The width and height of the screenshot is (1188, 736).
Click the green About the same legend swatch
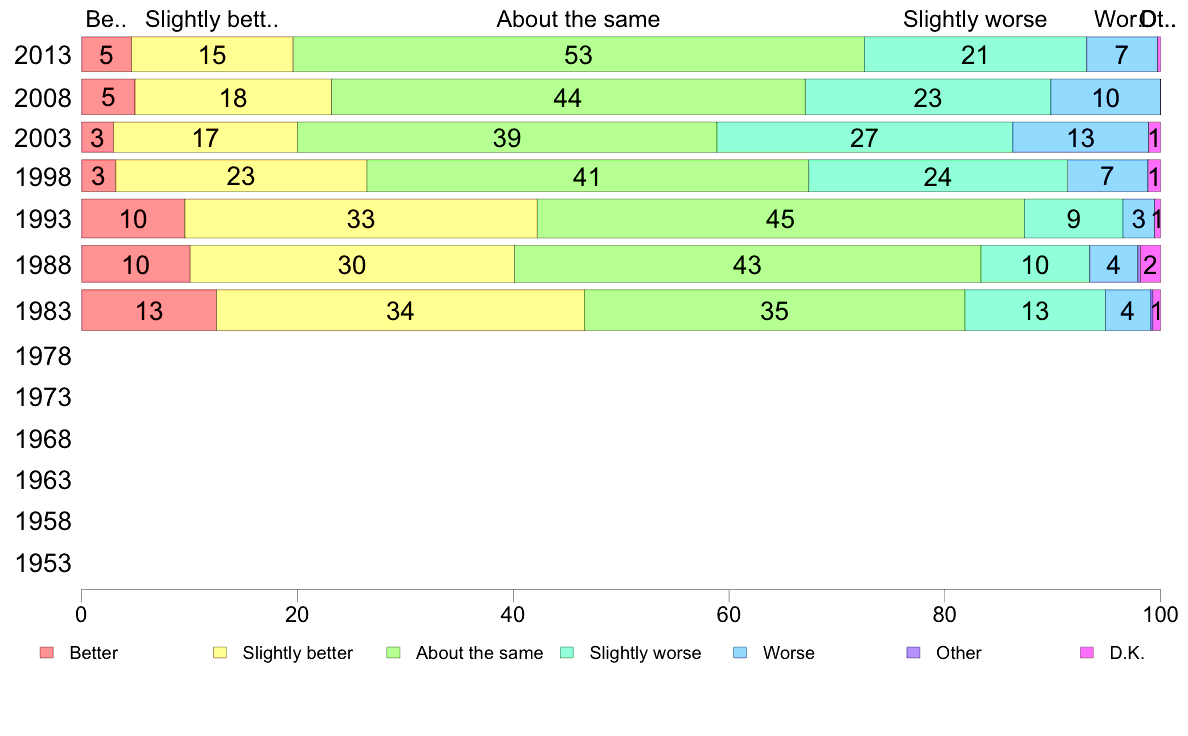[393, 653]
